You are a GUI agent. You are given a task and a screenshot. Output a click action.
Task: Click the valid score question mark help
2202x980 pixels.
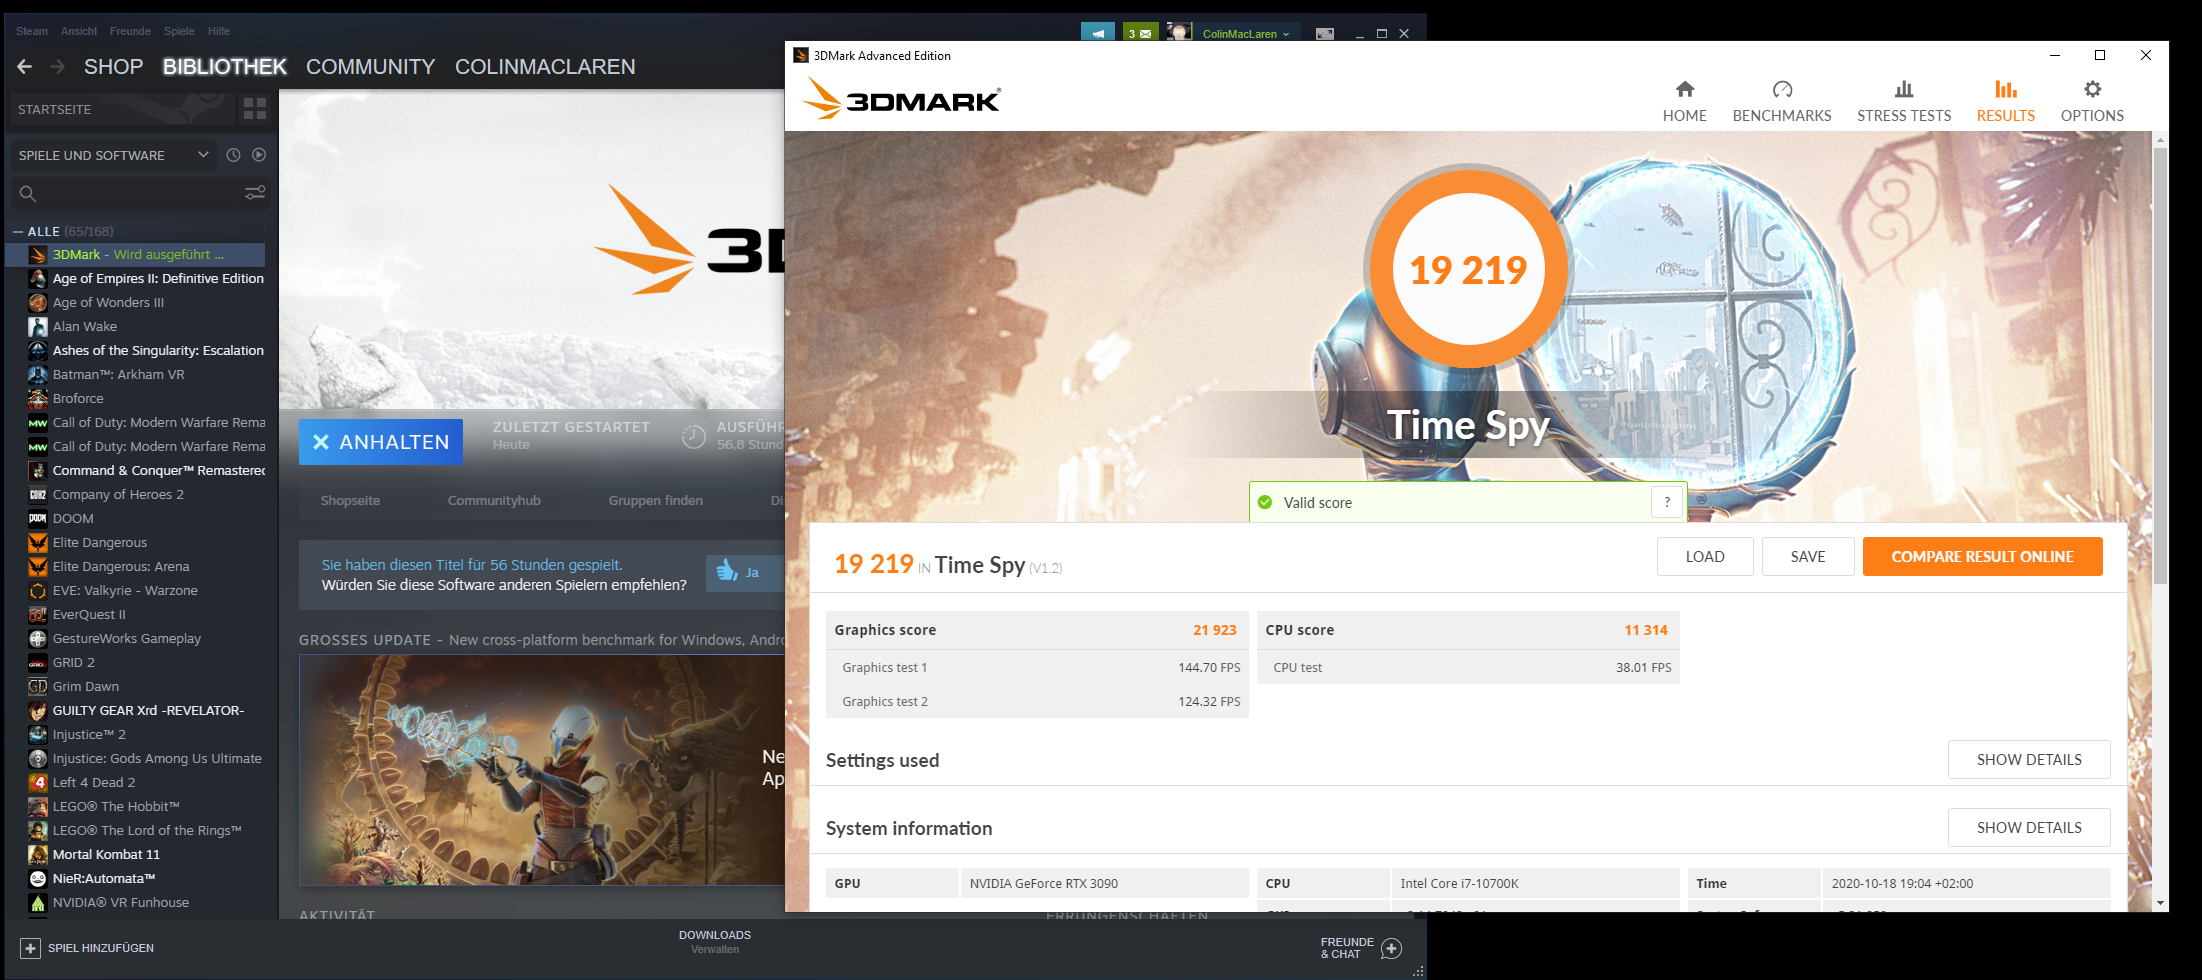(x=1667, y=502)
